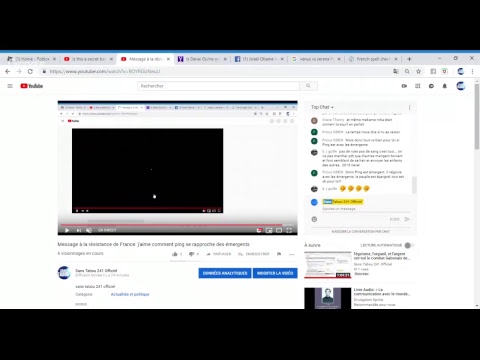
Task: Click the search magnifier button on YouTube
Action: coord(308,86)
